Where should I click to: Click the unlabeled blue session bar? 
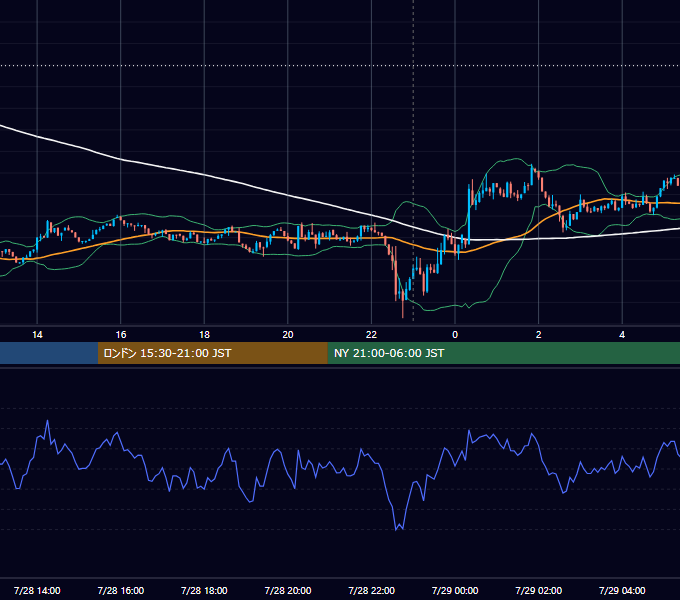(x=49, y=353)
